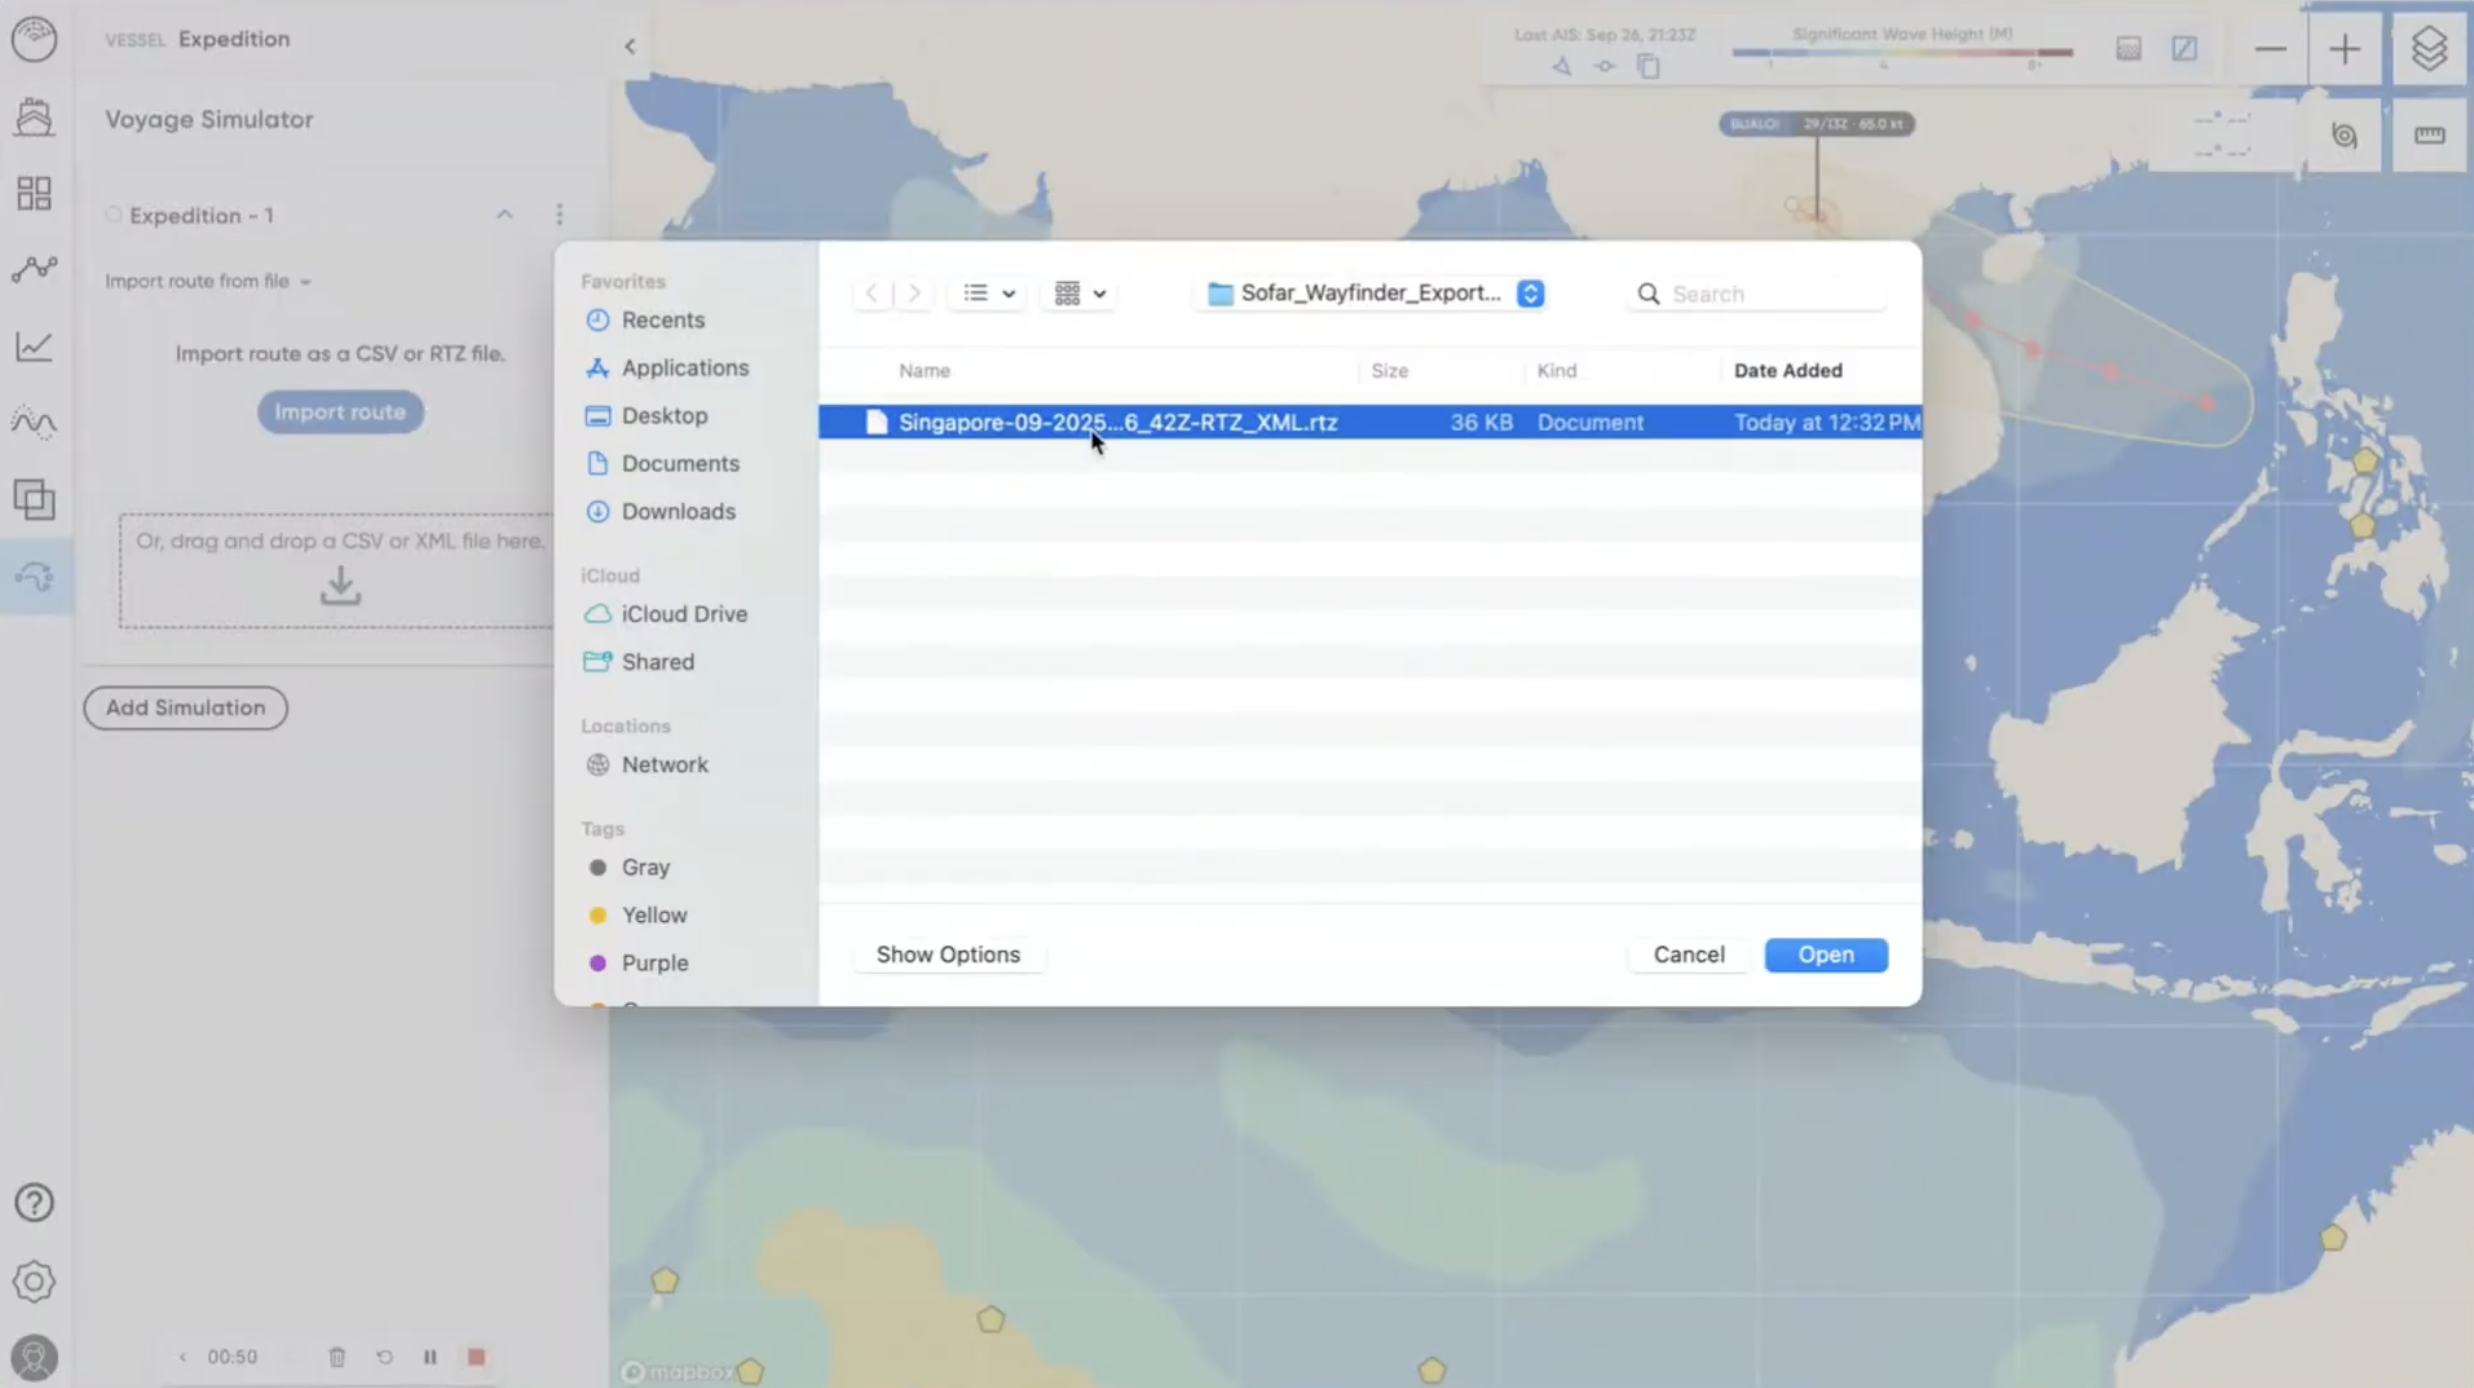Image resolution: width=2474 pixels, height=1388 pixels.
Task: Click the edit pencil icon in top toolbar
Action: point(2184,49)
